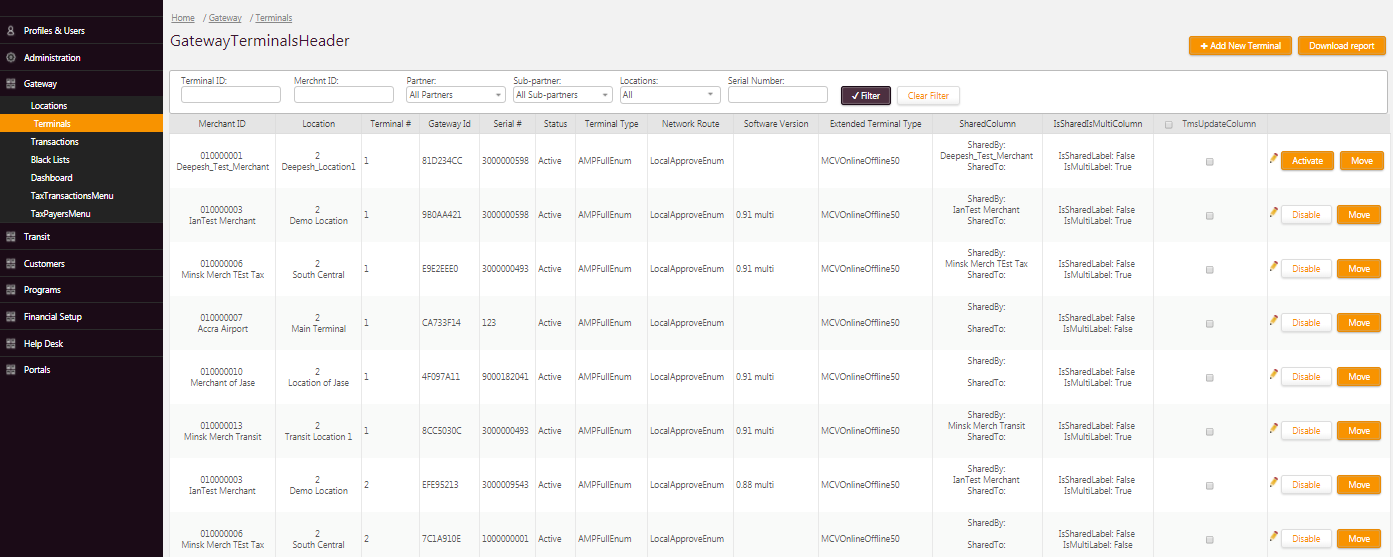Viewport: 1393px width, 557px height.
Task: Open Transactions in the Gateway submenu
Action: point(55,142)
